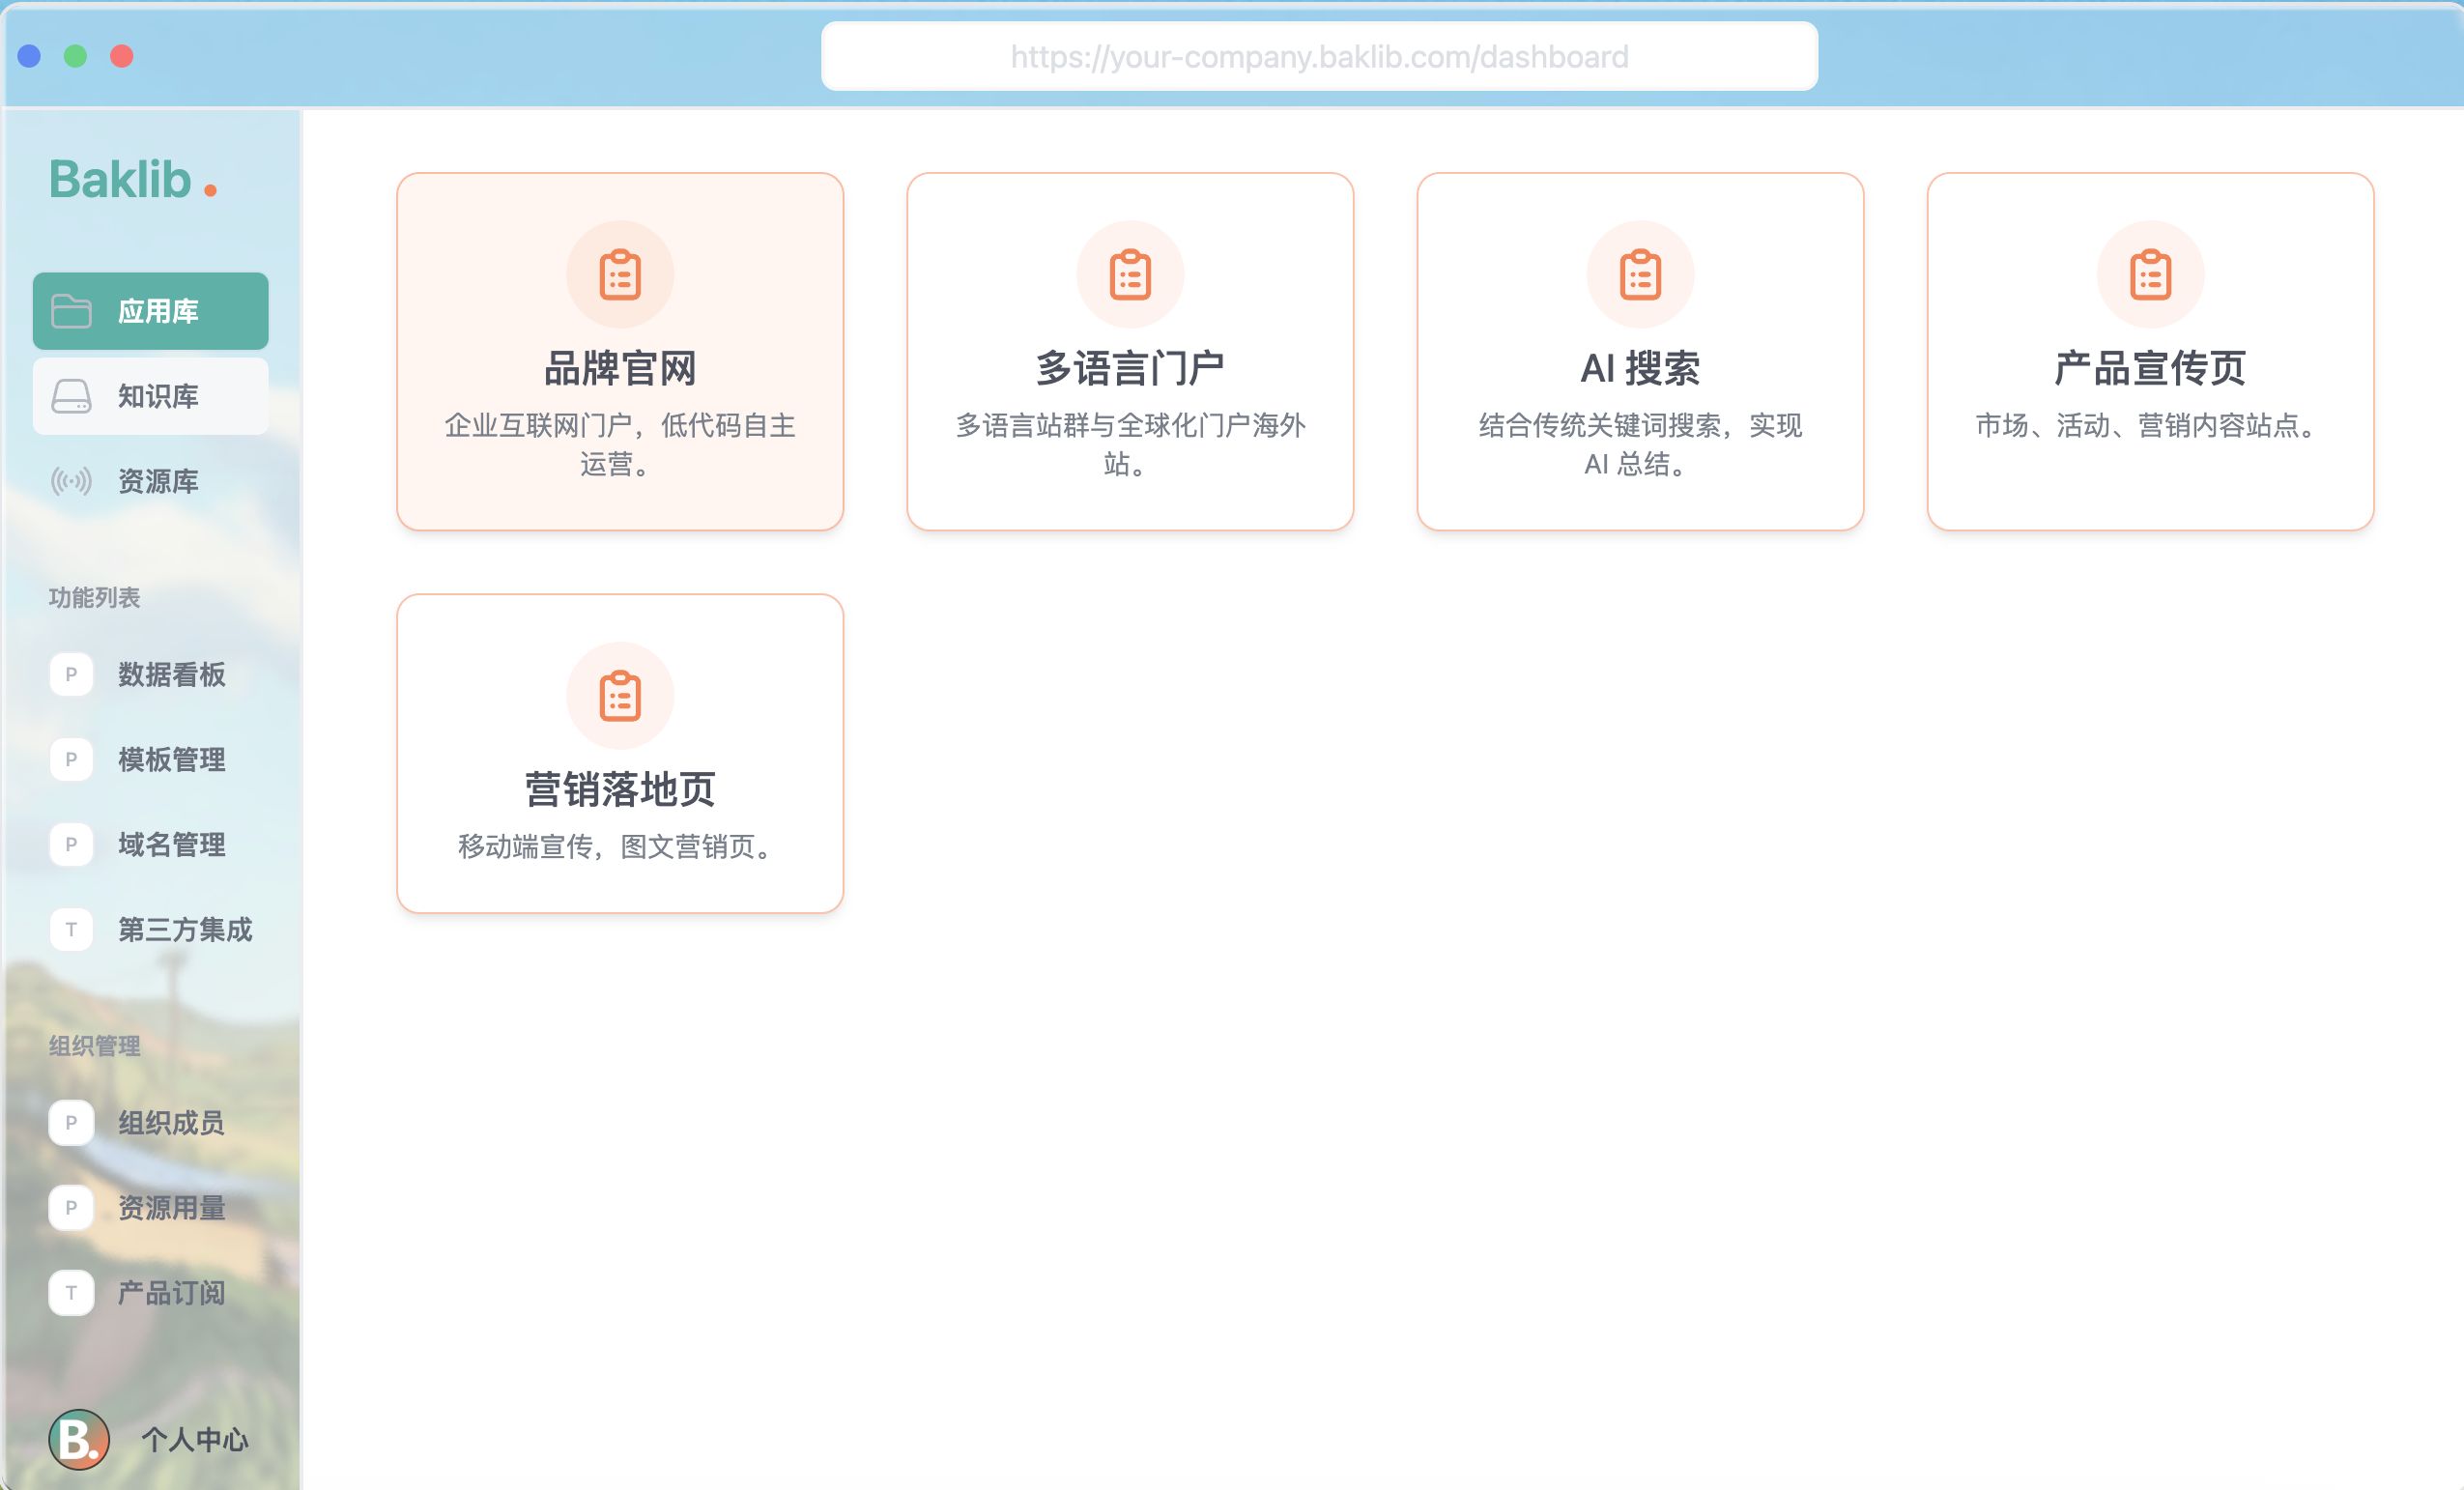
Task: Click the T badge next to 产品订阅
Action: (x=71, y=1292)
